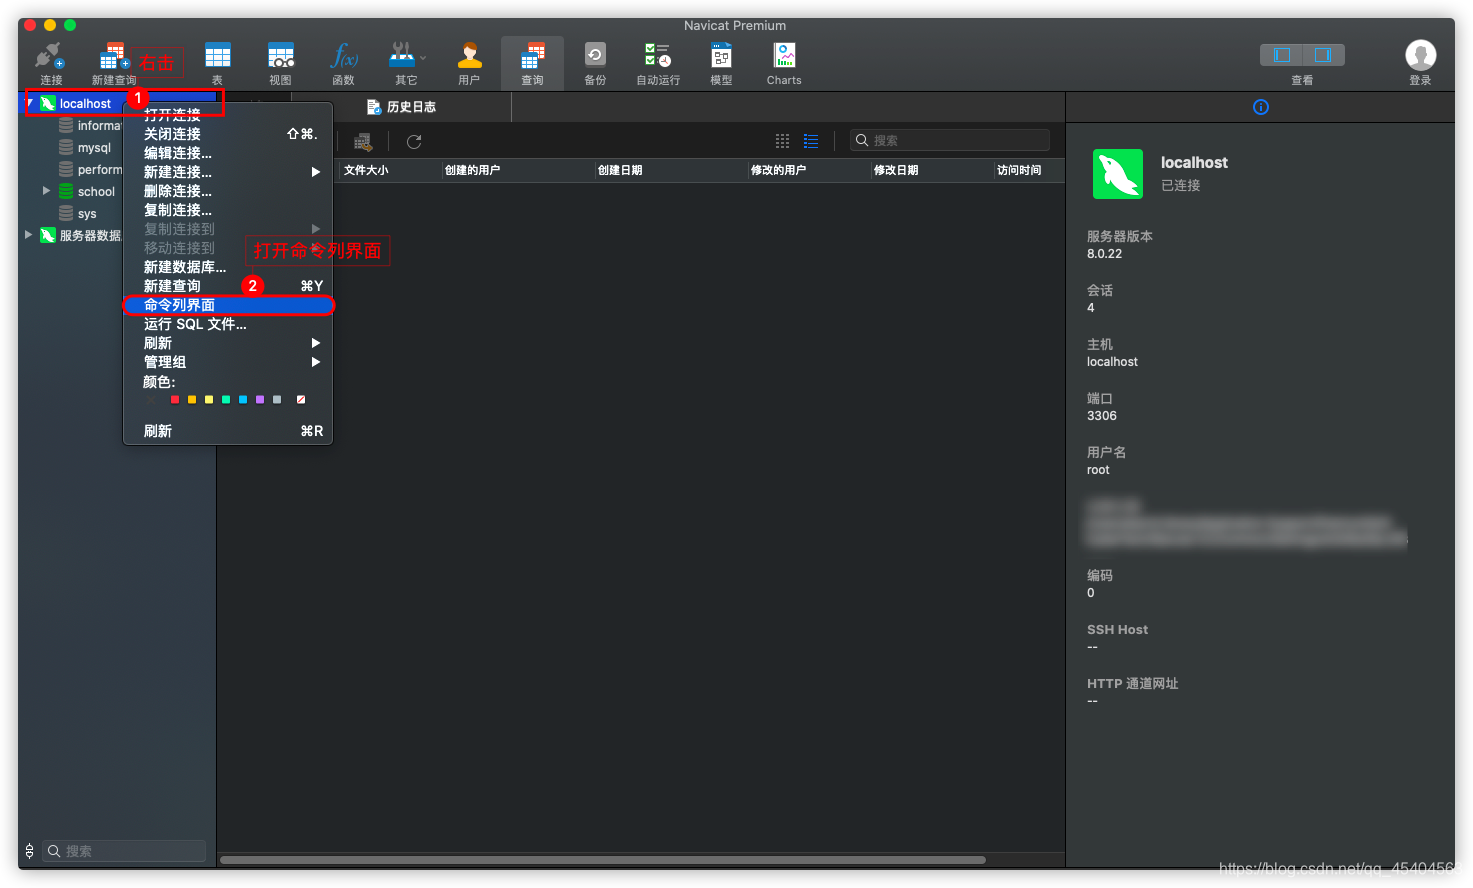This screenshot has width=1473, height=888.
Task: Collapse the localhost connection tree
Action: coord(29,103)
